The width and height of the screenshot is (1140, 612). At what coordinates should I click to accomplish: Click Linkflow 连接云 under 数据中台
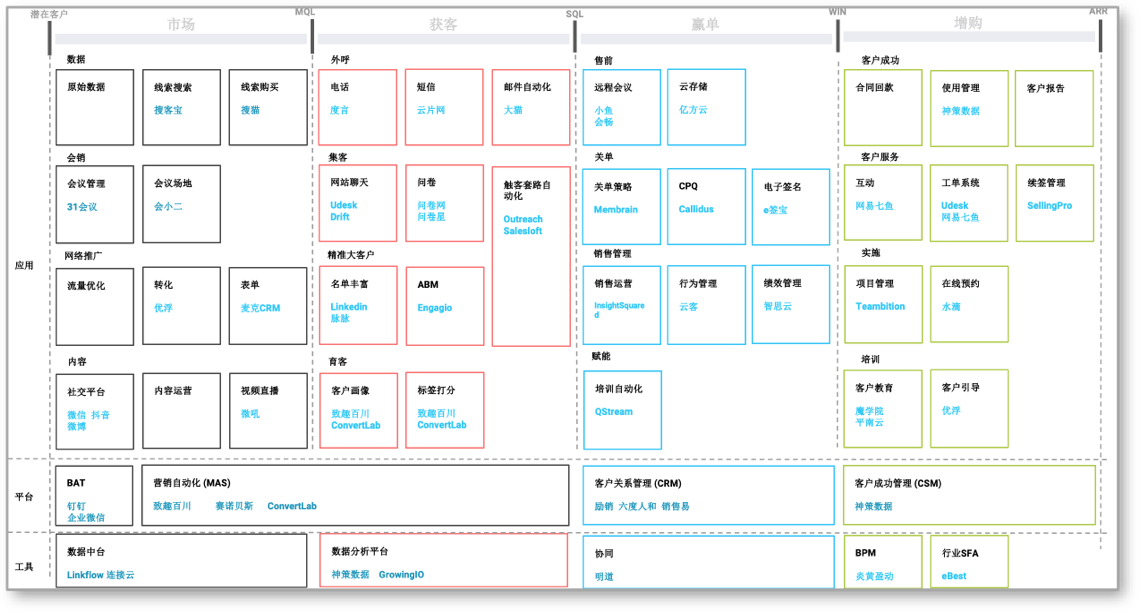click(x=100, y=575)
